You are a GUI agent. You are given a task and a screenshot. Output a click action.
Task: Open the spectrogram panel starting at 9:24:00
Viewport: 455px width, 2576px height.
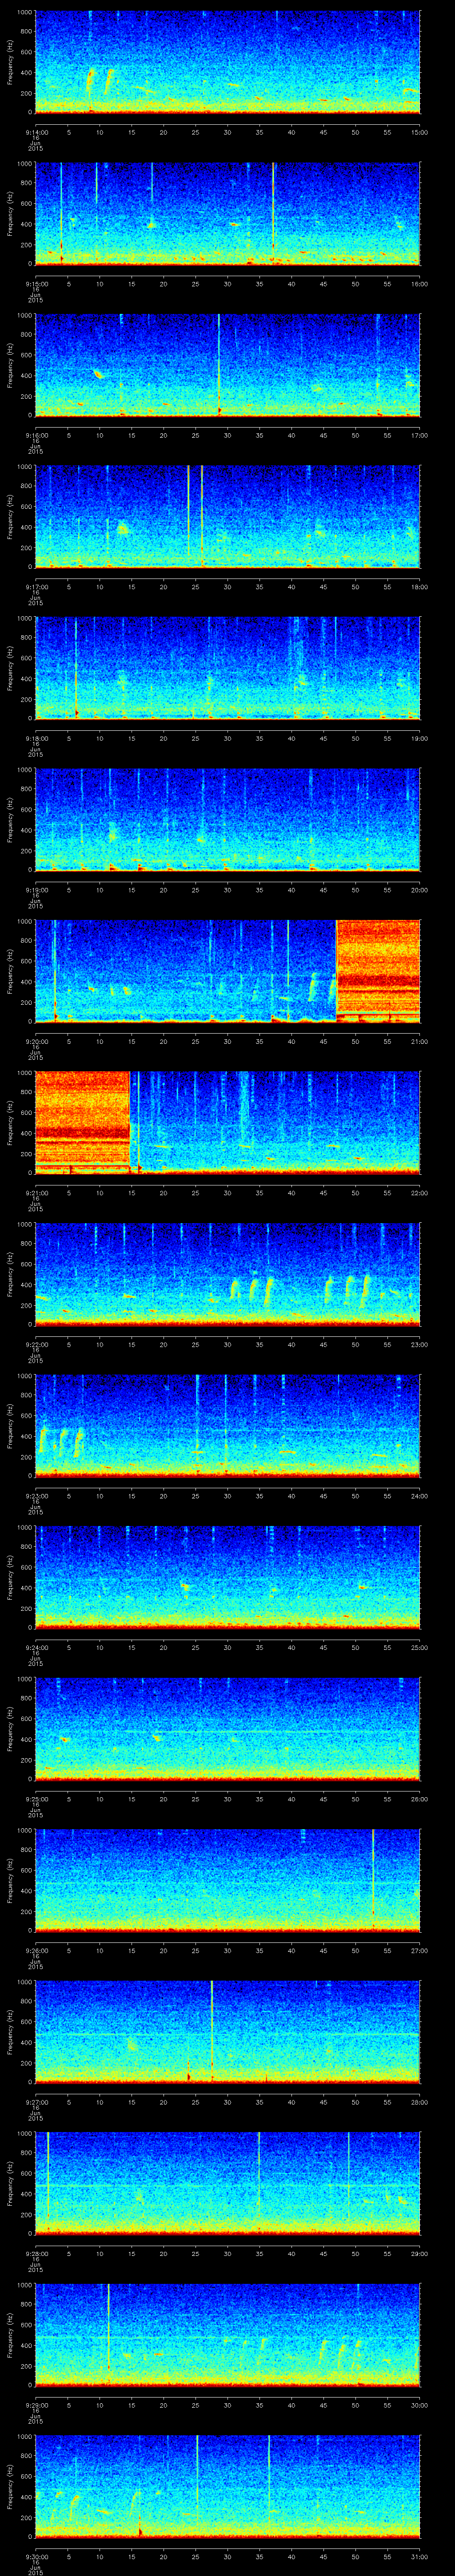pos(227,1577)
